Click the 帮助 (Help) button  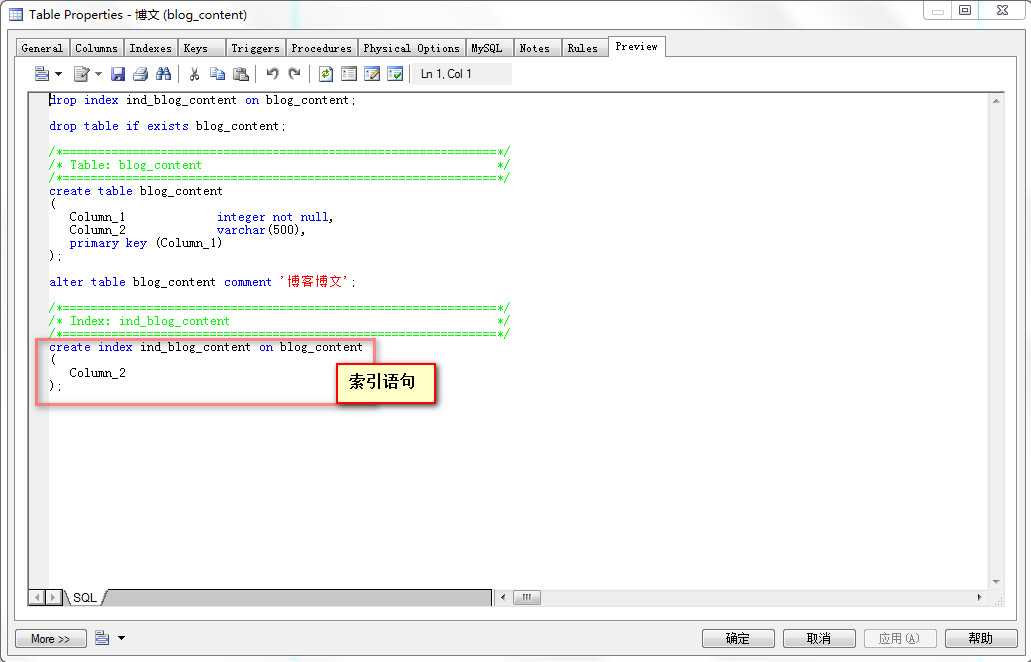pyautogui.click(x=980, y=638)
